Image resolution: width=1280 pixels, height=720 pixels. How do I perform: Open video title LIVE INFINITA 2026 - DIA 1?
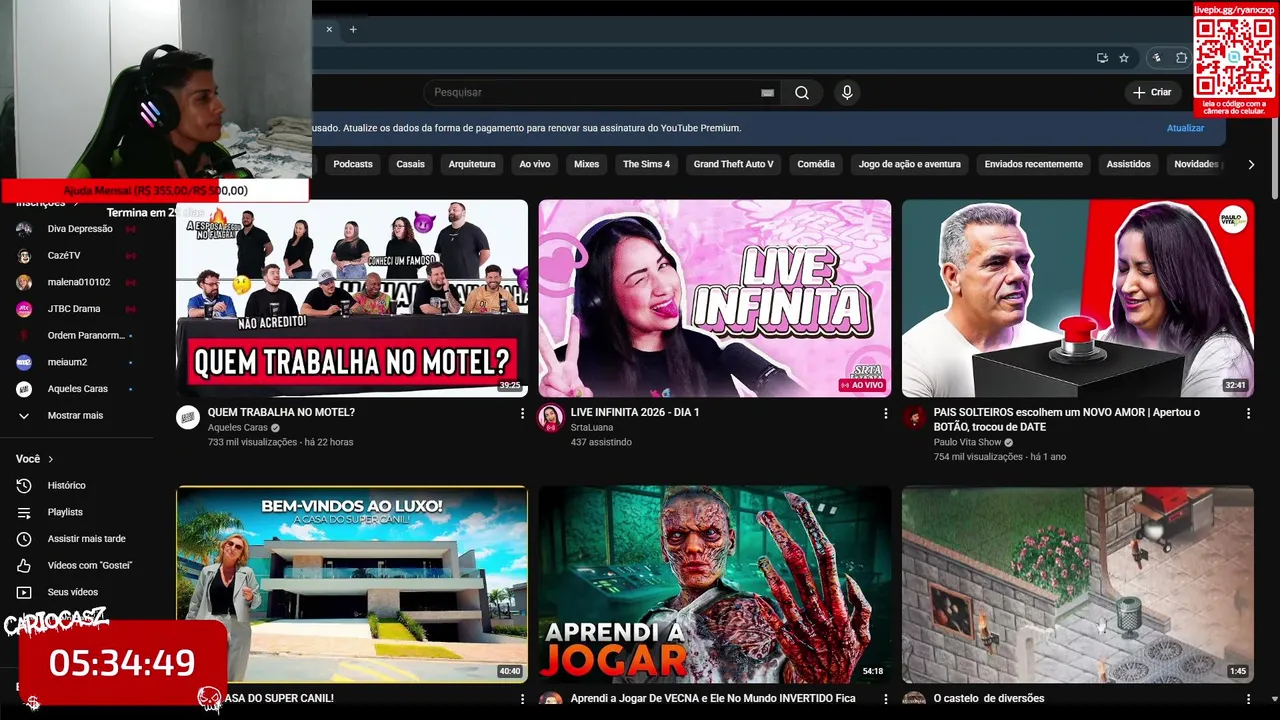pyautogui.click(x=635, y=412)
